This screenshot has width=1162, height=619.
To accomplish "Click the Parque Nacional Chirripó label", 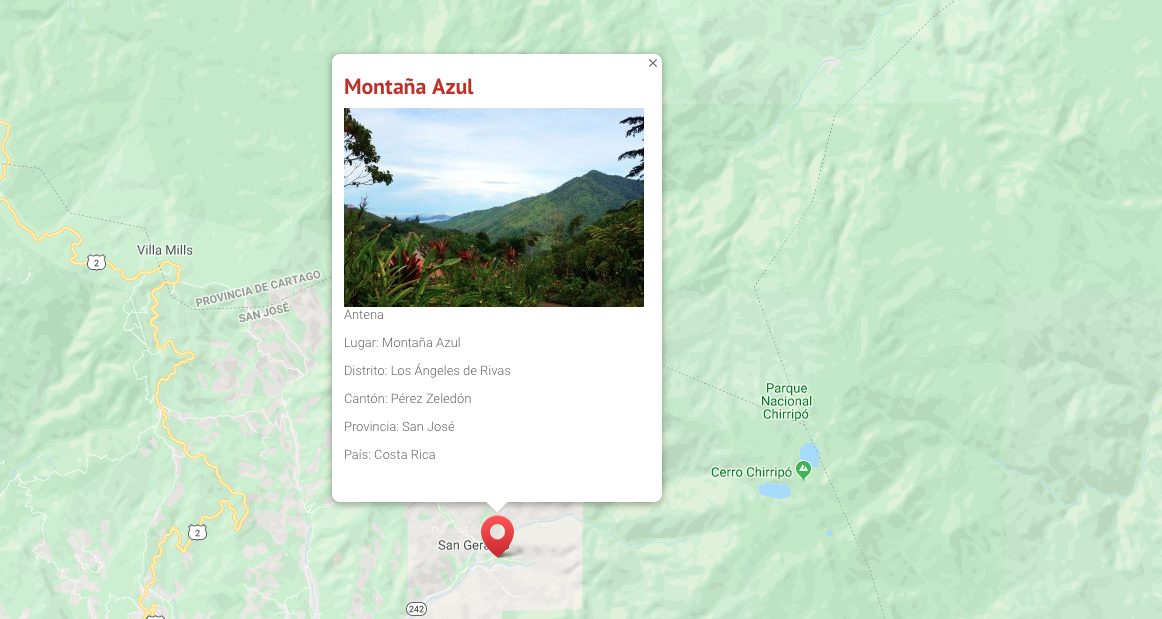I will click(786, 401).
